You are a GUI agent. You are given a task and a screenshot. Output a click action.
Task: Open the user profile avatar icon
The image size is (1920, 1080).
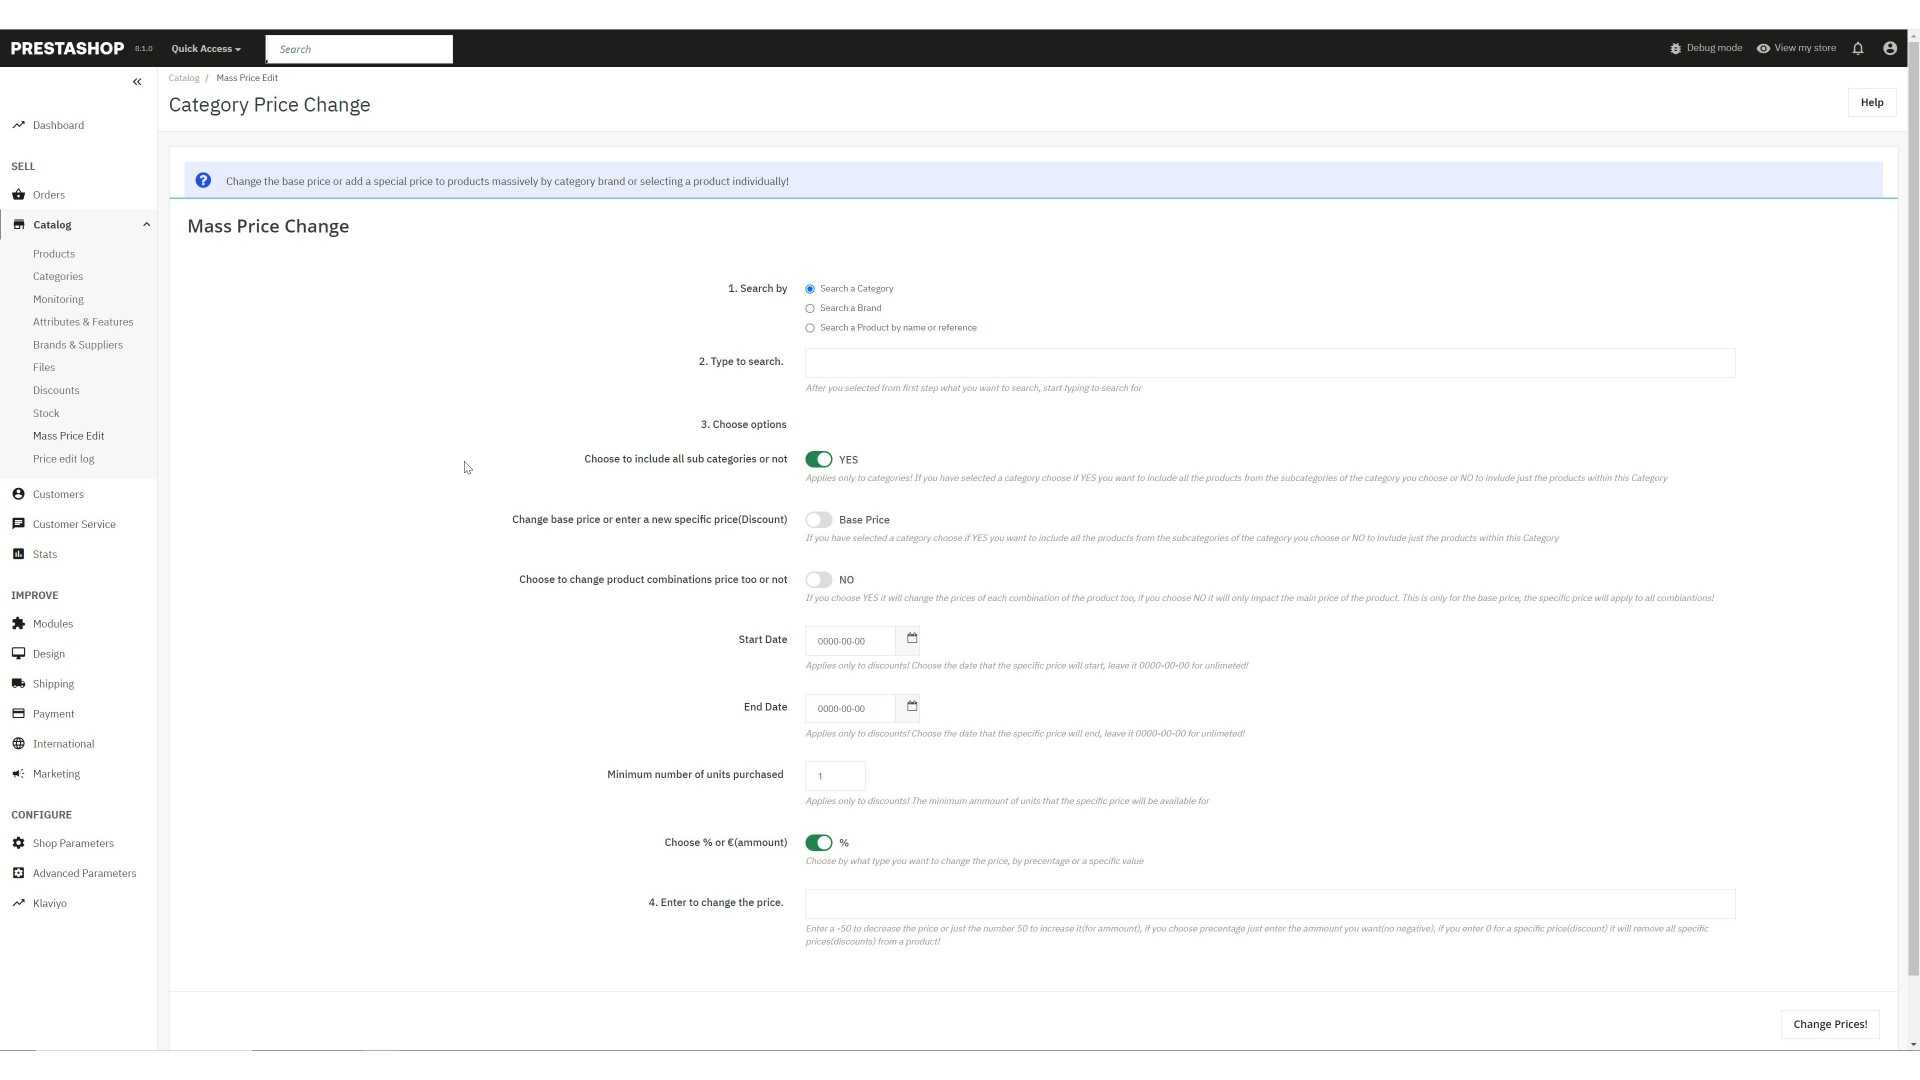pyautogui.click(x=1889, y=48)
